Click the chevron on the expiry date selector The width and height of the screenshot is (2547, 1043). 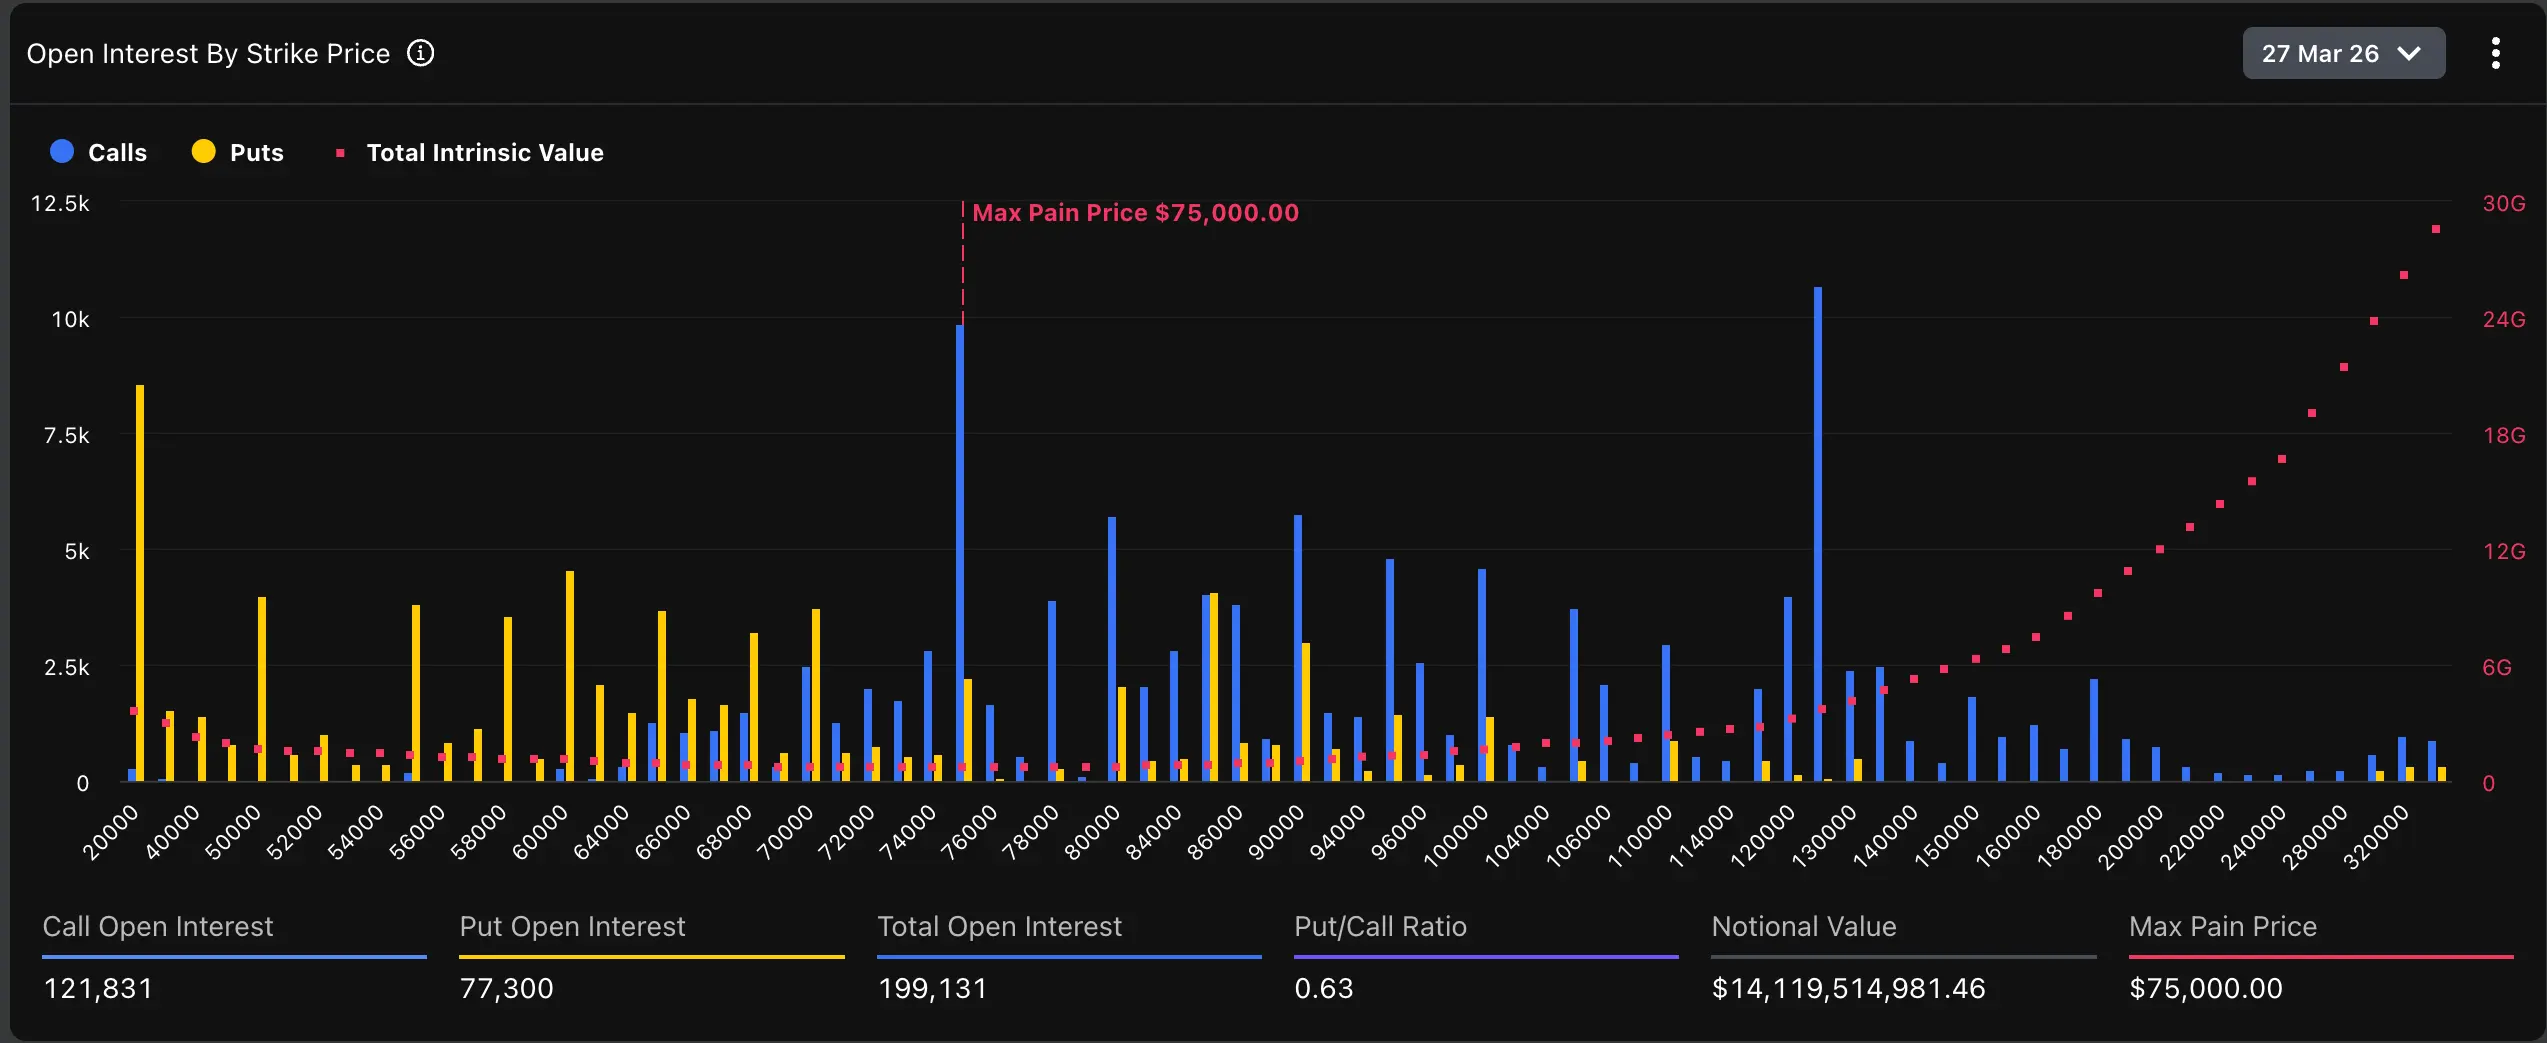click(x=2409, y=53)
